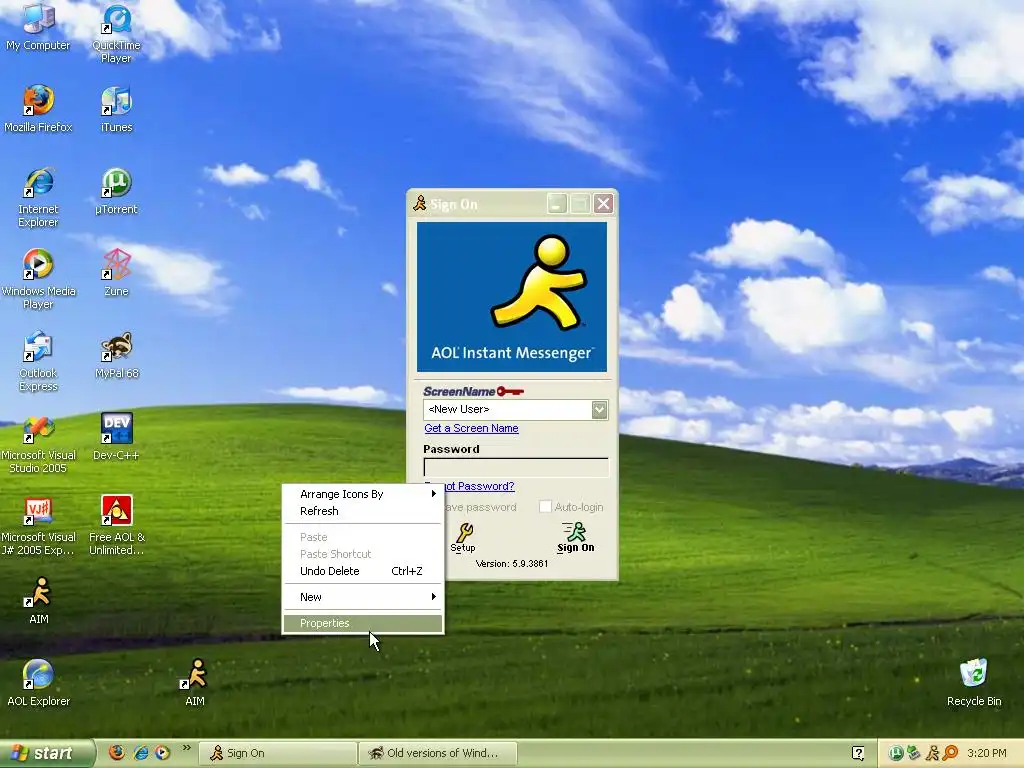The width and height of the screenshot is (1024, 768).
Task: Expand the New submenu
Action: tap(364, 597)
